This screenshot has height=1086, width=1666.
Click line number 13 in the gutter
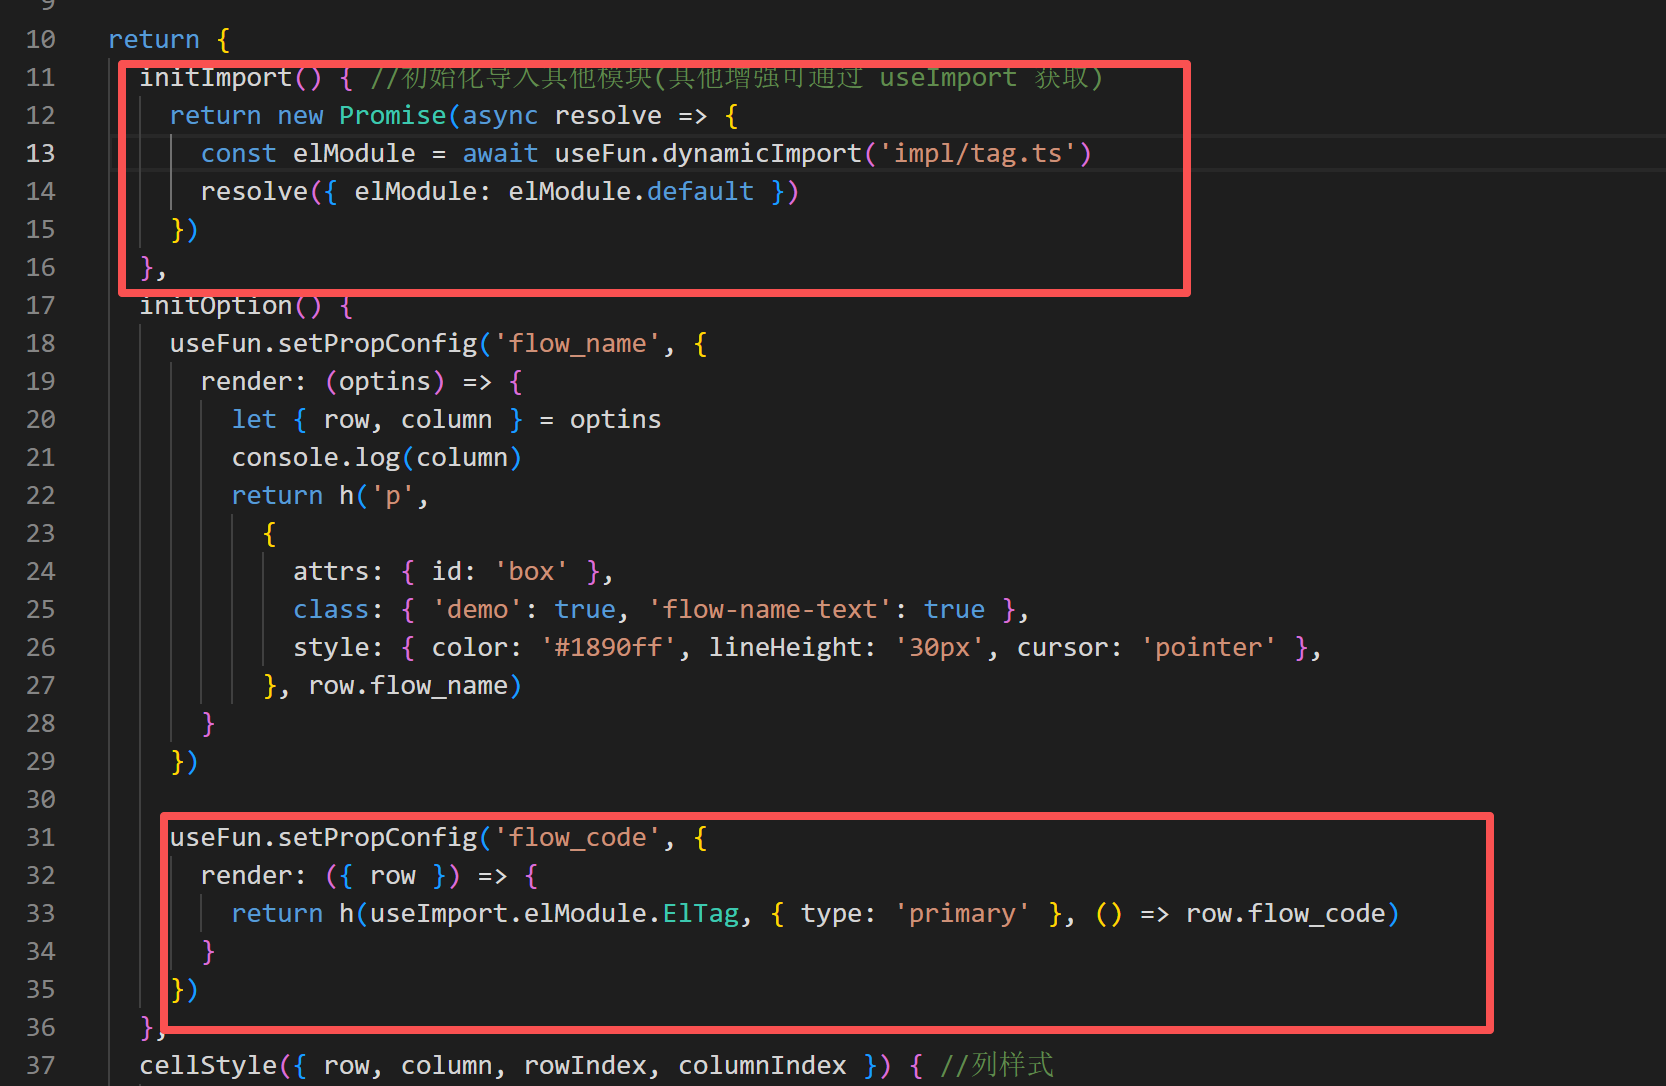coord(40,154)
